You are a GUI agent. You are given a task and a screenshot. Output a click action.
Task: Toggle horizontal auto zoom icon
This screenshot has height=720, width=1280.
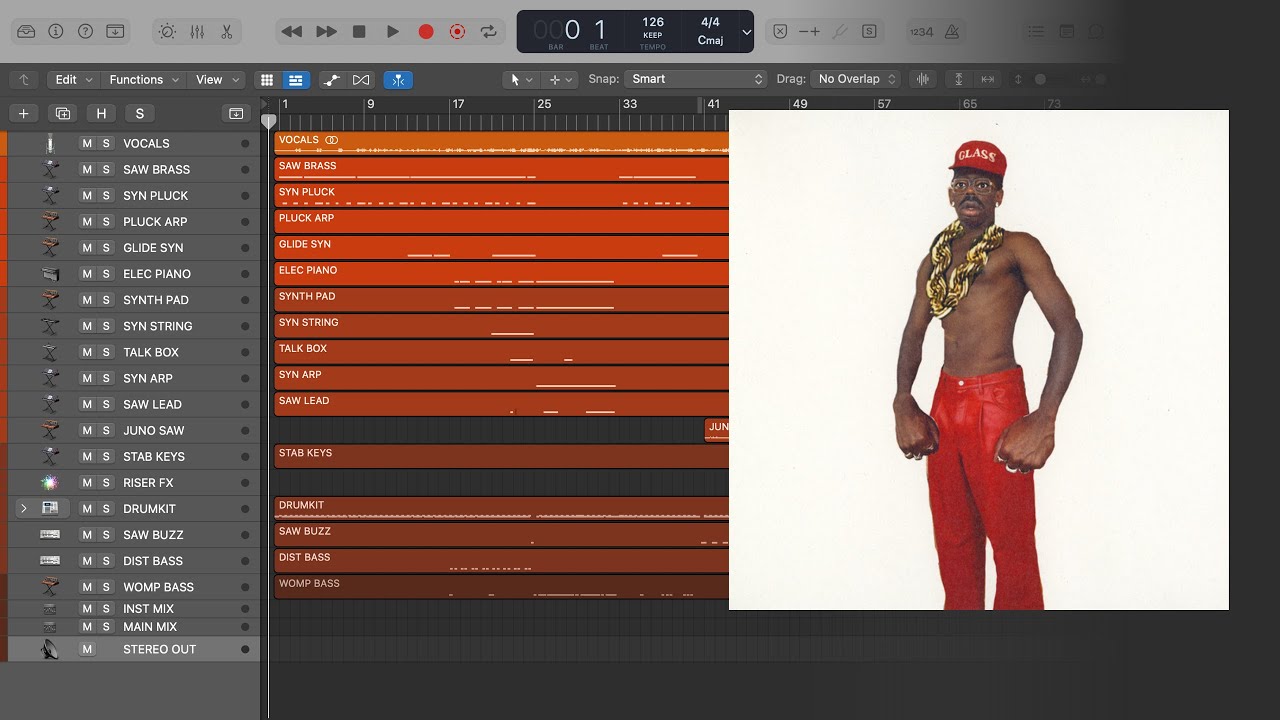(x=988, y=80)
